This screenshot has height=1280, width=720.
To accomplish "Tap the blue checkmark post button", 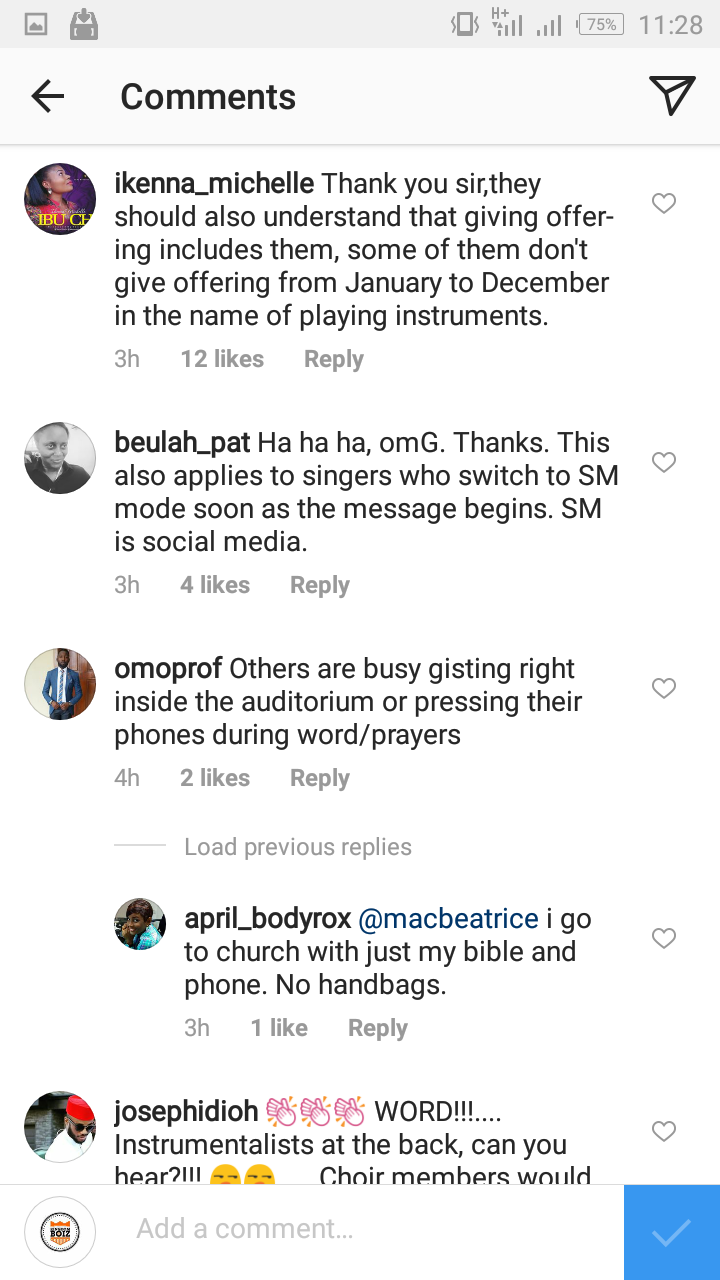I will coord(671,1232).
